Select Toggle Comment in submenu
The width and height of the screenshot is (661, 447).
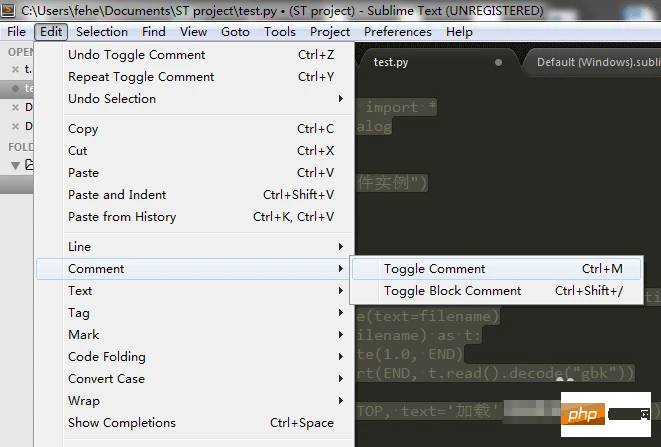click(x=497, y=269)
